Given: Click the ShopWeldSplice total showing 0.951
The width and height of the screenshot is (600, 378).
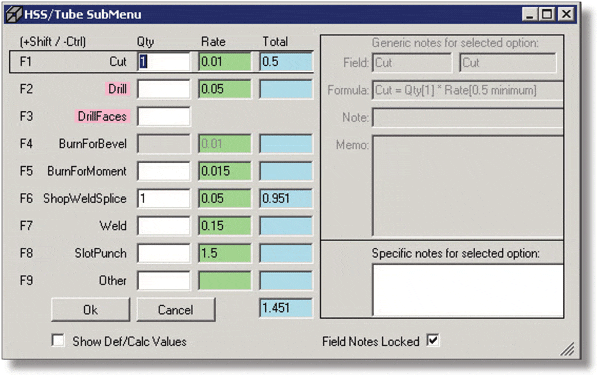Looking at the screenshot, I should [x=286, y=198].
